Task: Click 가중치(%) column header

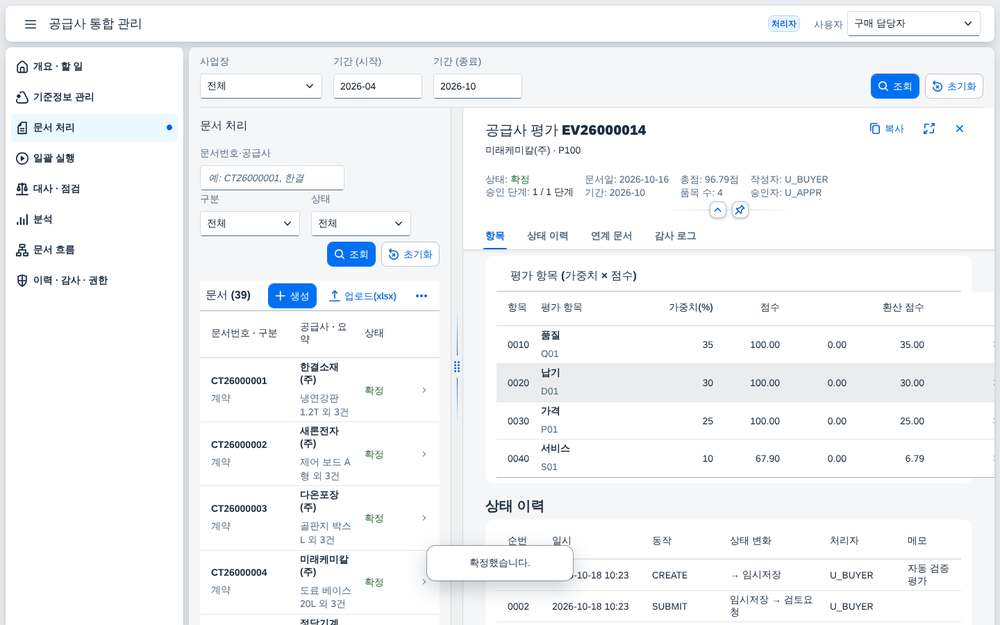Action: (690, 307)
